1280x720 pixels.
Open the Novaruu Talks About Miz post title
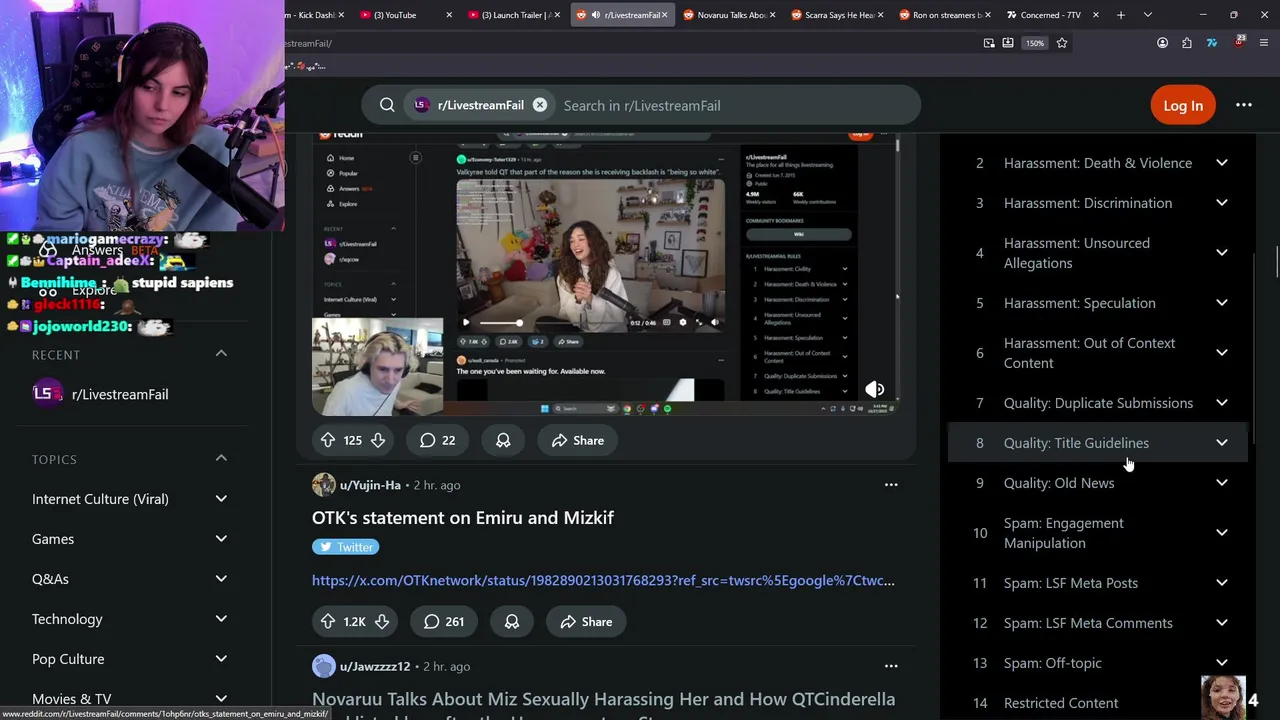coord(603,698)
